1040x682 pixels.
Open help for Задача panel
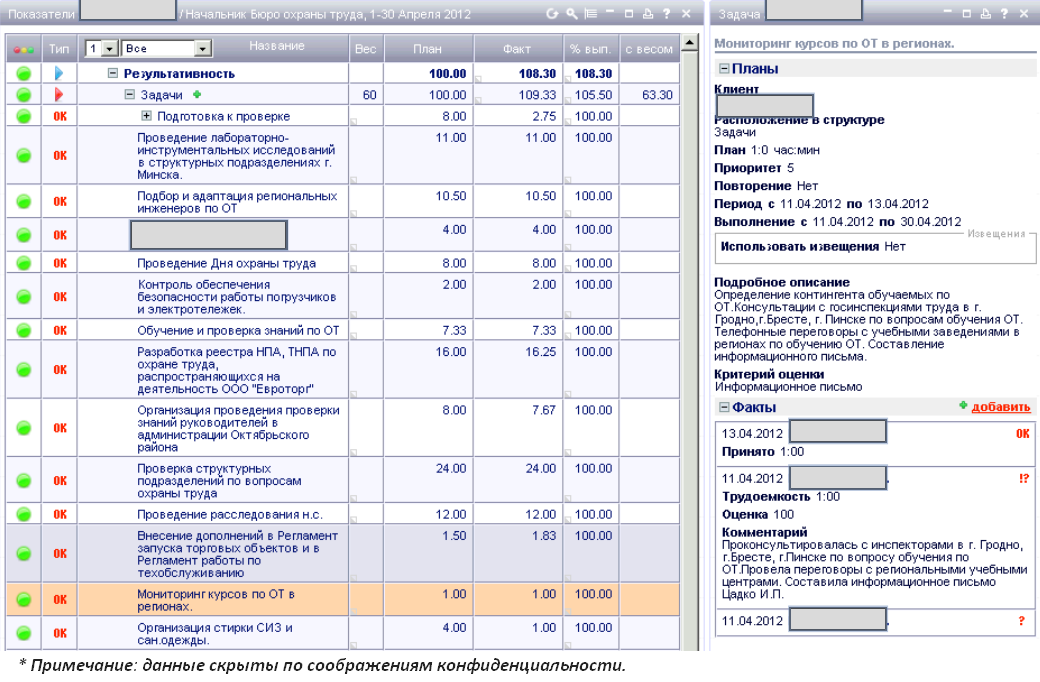[x=1004, y=13]
